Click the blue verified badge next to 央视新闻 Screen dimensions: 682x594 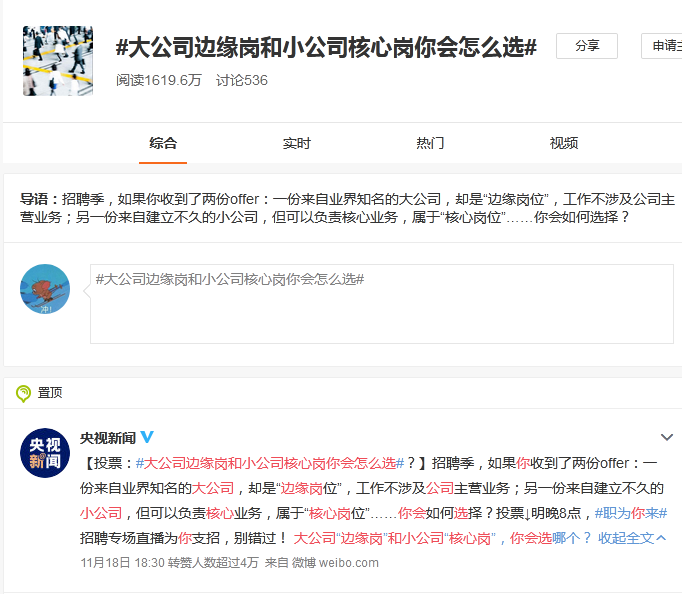click(x=148, y=438)
